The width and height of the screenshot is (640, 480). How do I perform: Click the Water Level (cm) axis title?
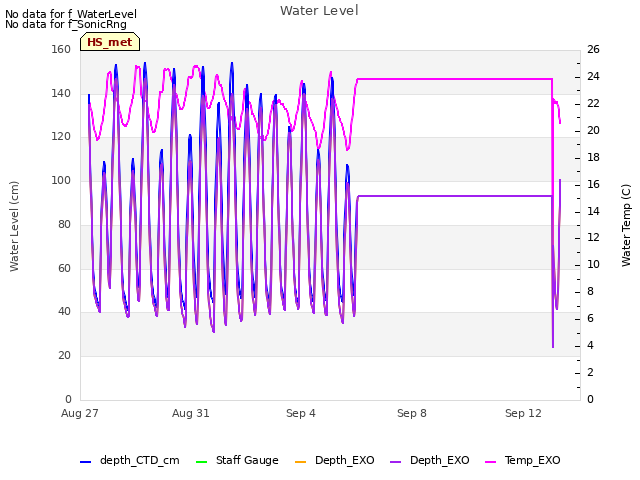pos(14,226)
